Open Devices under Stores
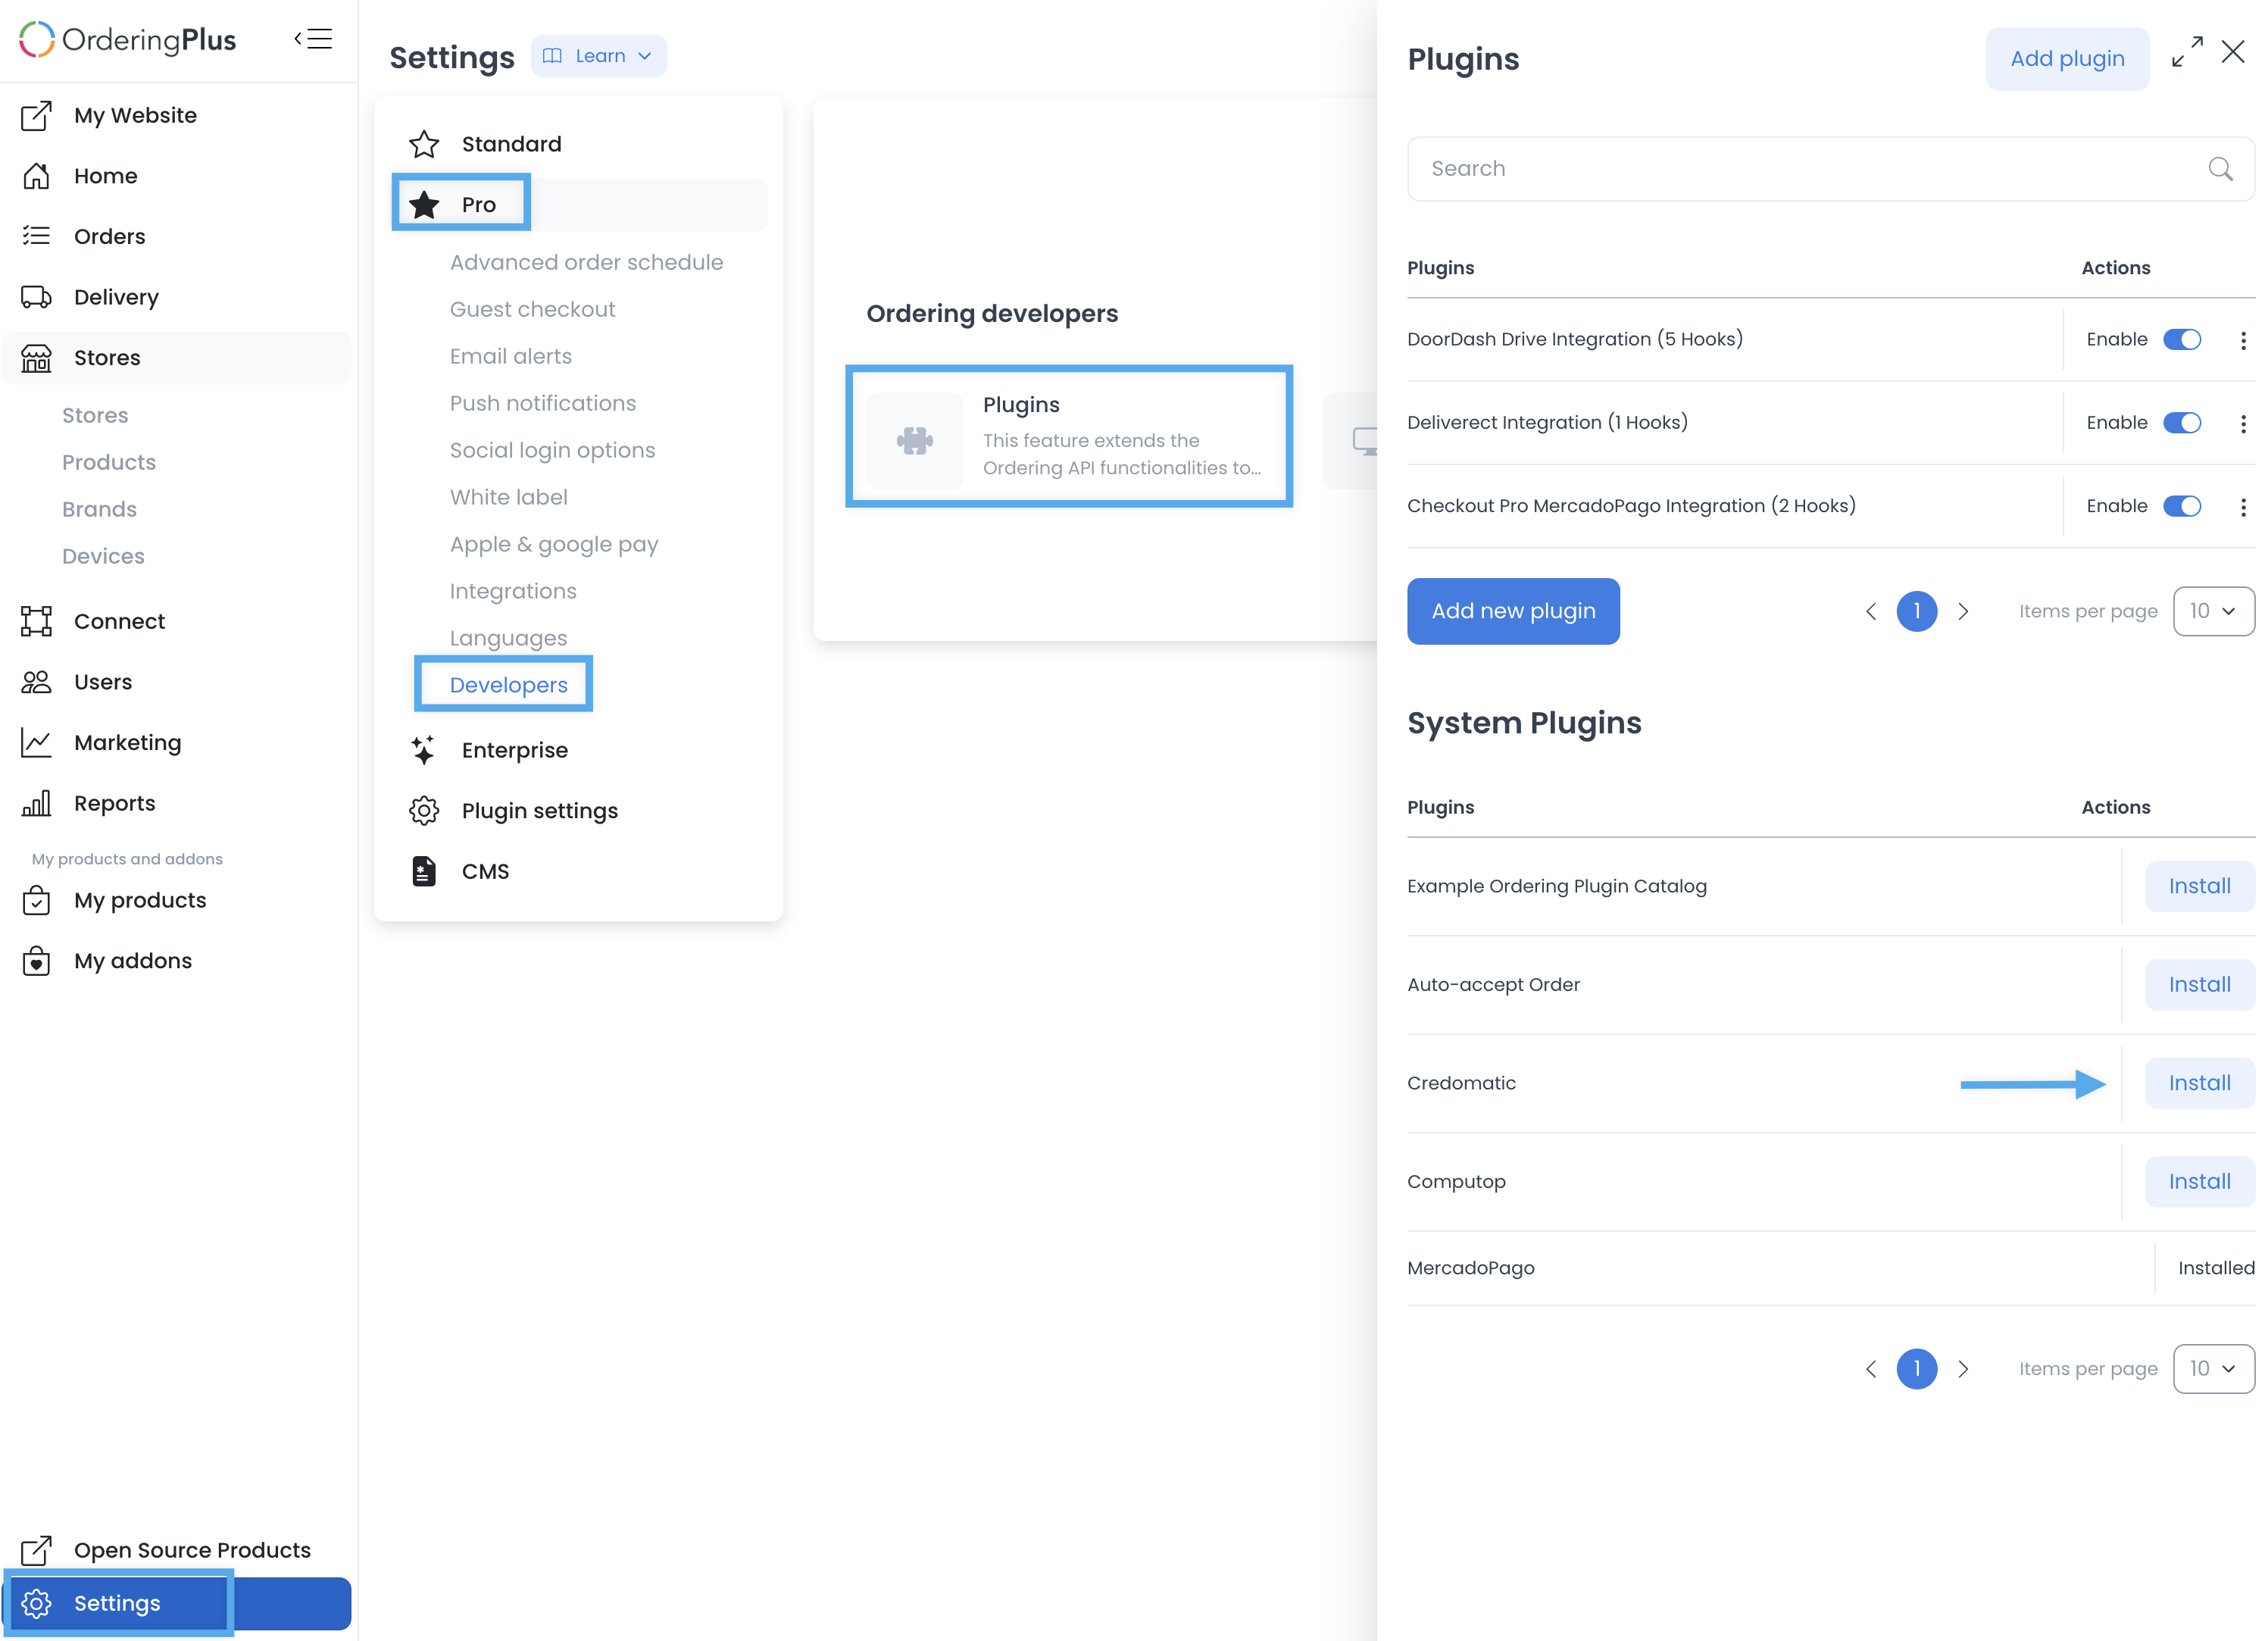 pyautogui.click(x=103, y=556)
